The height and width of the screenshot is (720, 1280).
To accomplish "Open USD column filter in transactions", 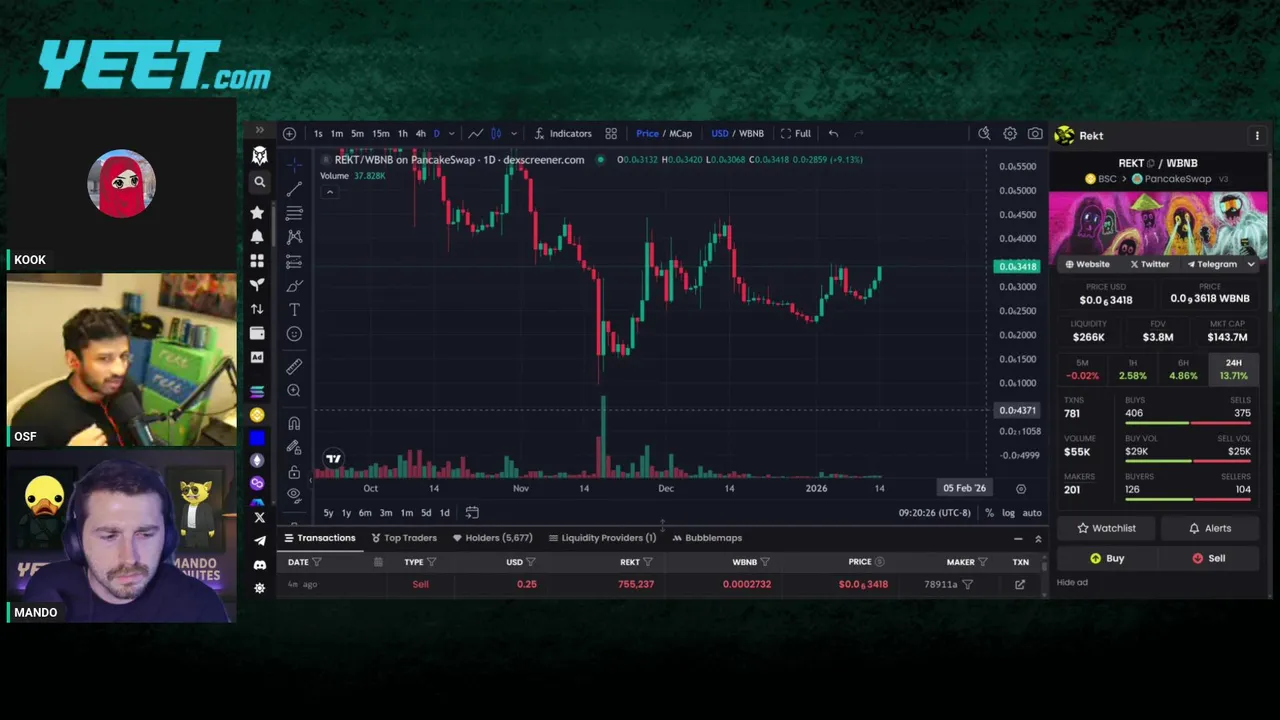I will (530, 562).
